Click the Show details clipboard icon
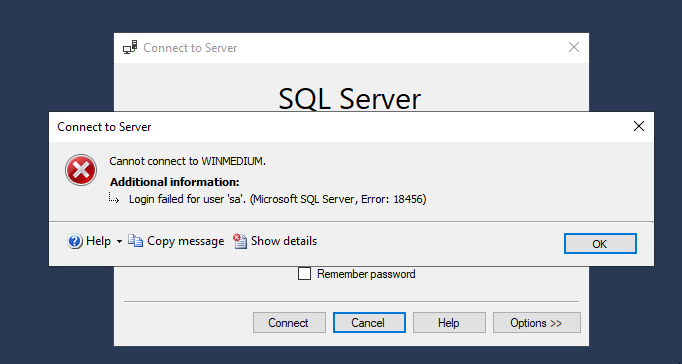 pyautogui.click(x=240, y=241)
